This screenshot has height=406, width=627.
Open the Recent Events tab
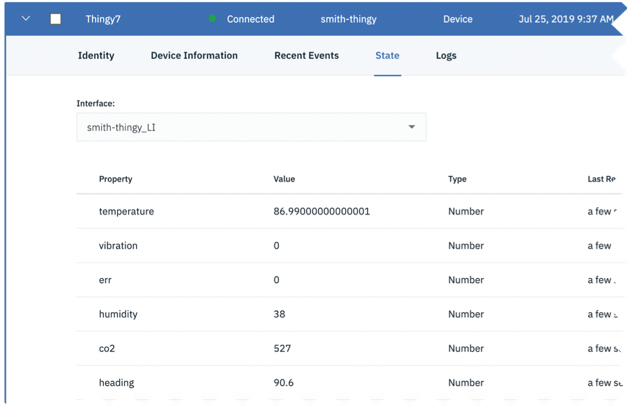[x=306, y=56]
